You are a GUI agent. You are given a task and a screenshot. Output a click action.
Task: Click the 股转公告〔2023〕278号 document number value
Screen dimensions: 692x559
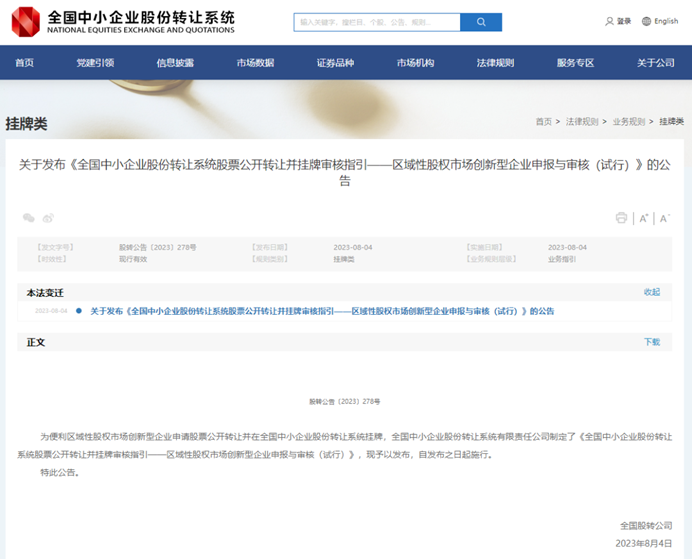tap(158, 248)
